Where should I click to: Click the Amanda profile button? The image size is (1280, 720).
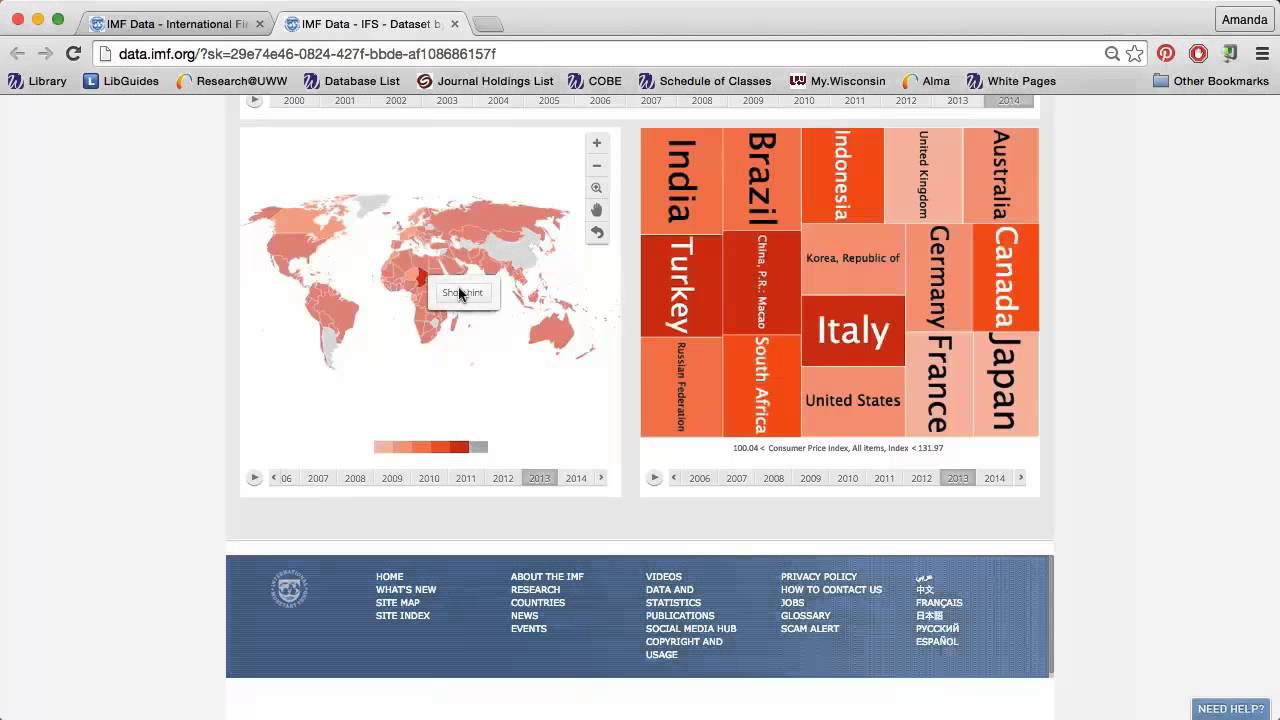(1244, 20)
